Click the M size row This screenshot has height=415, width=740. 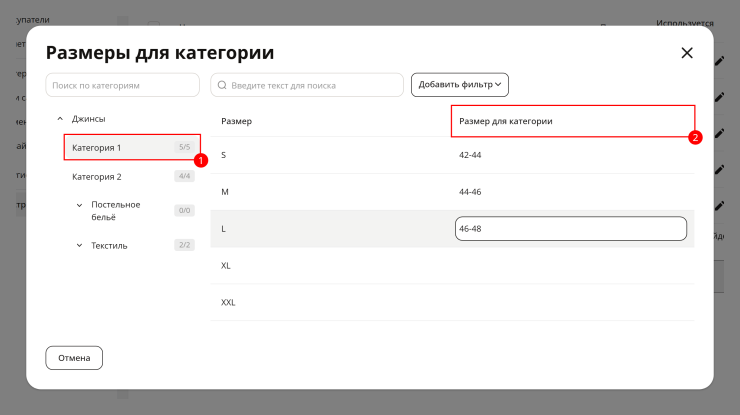click(452, 192)
